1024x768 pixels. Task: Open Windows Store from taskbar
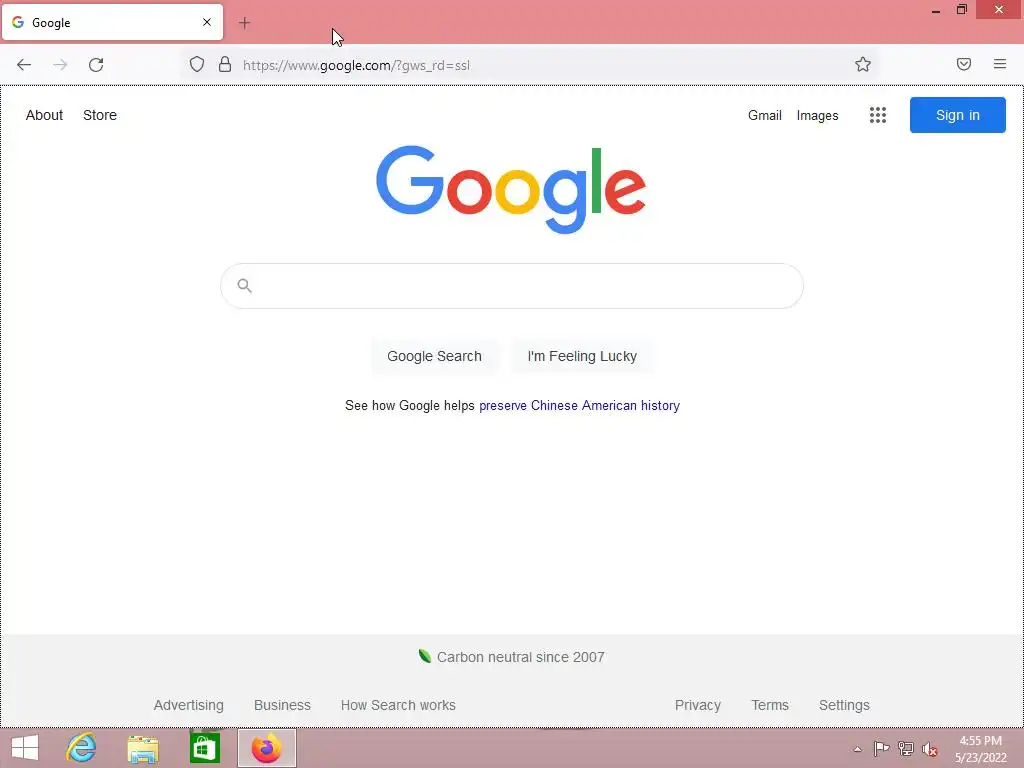[x=204, y=748]
